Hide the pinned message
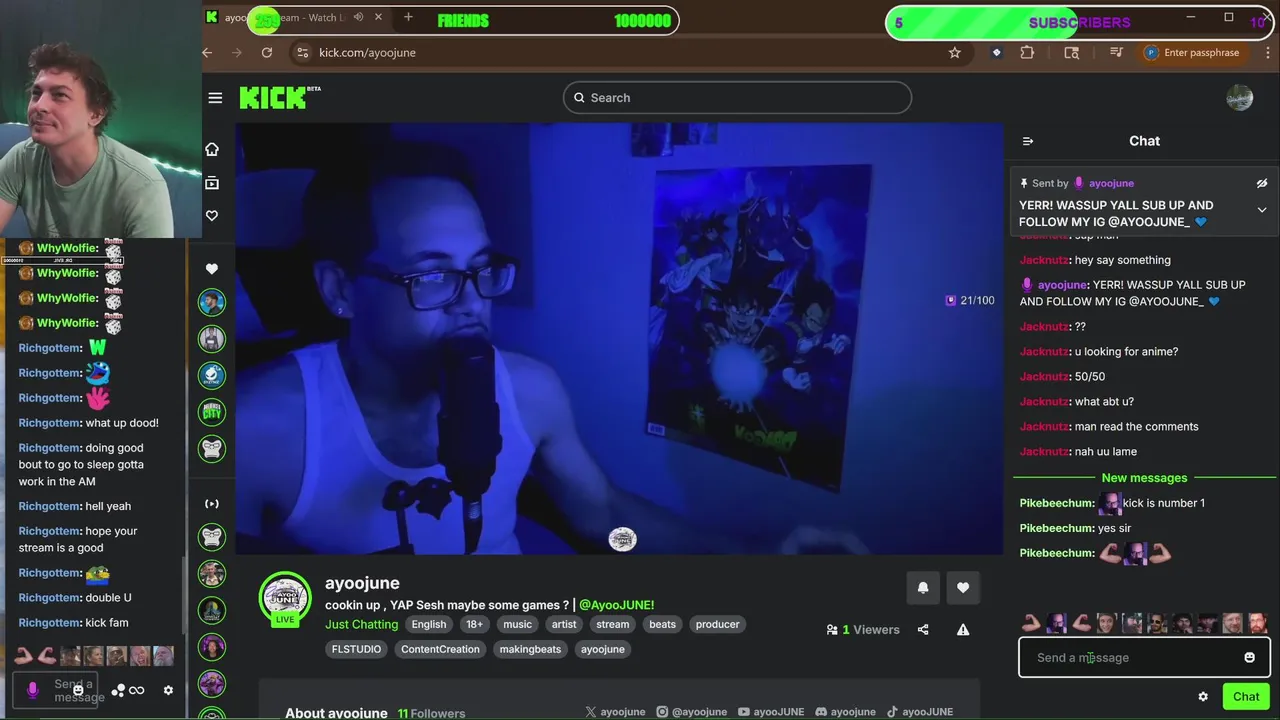The image size is (1280, 720). point(1262,184)
